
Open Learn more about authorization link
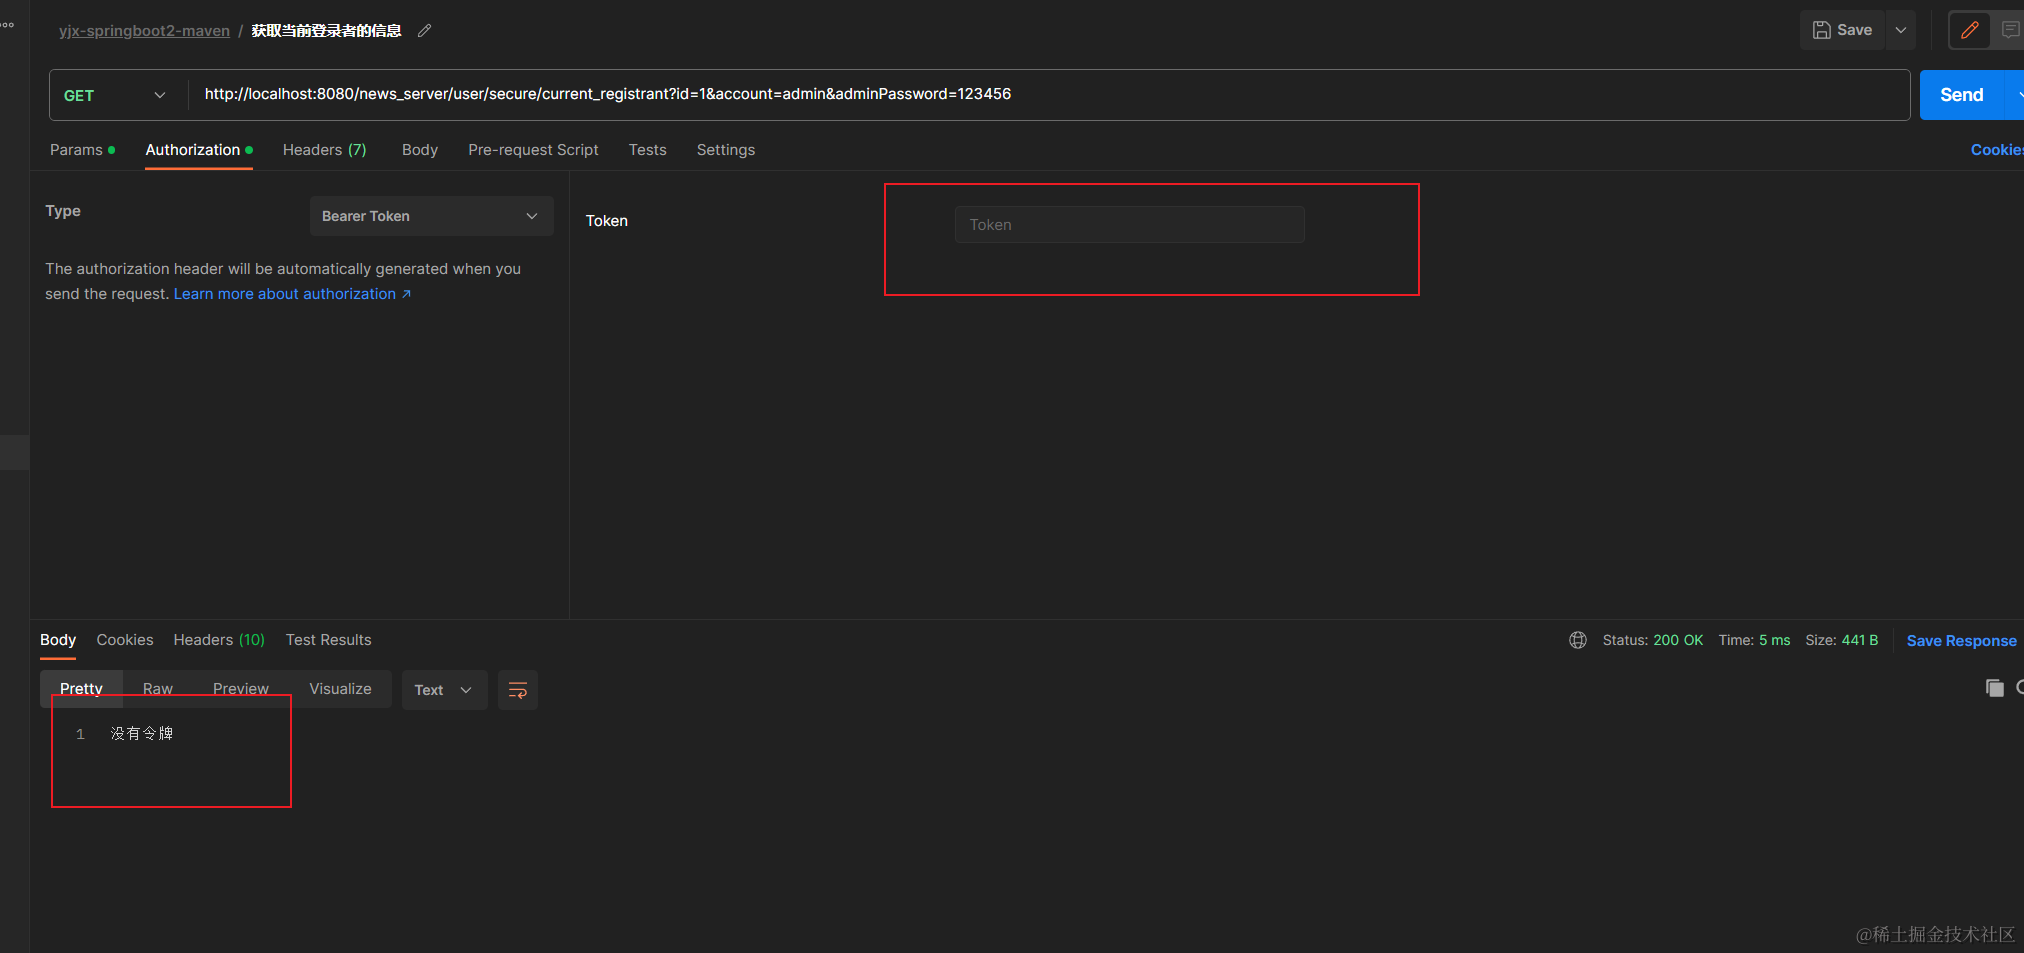292,294
